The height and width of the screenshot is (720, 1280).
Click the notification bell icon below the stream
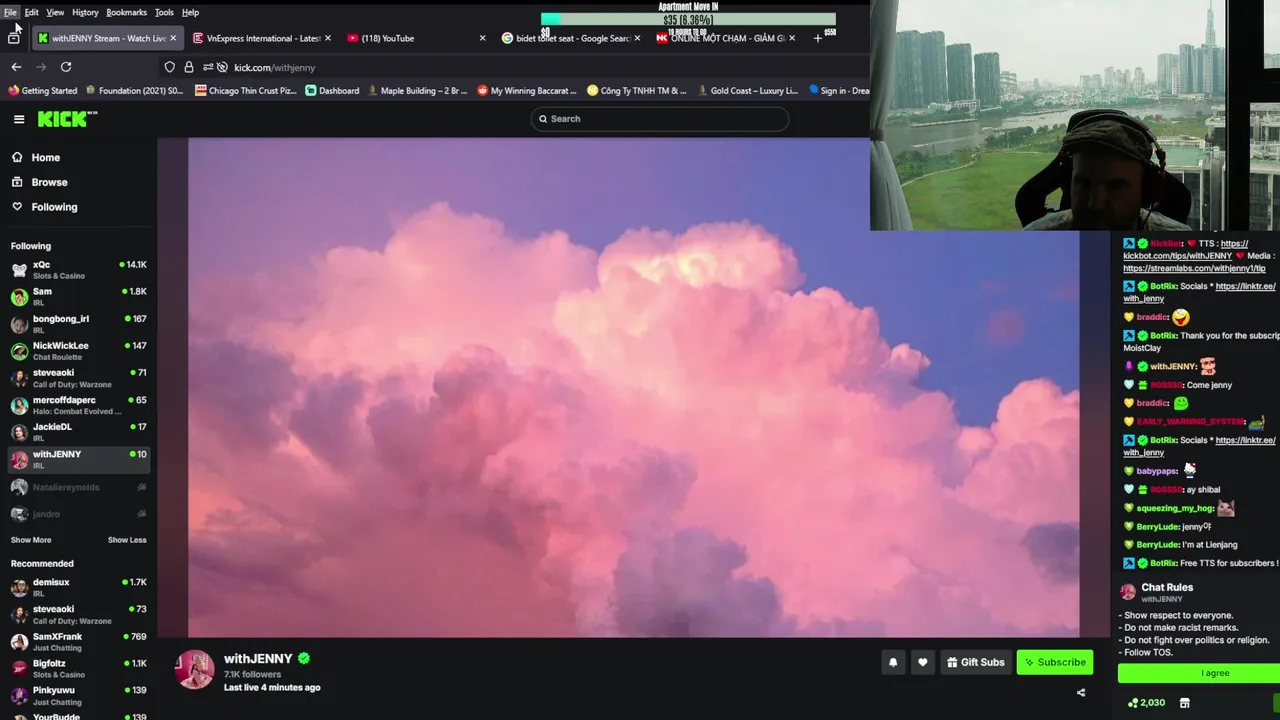pos(893,662)
